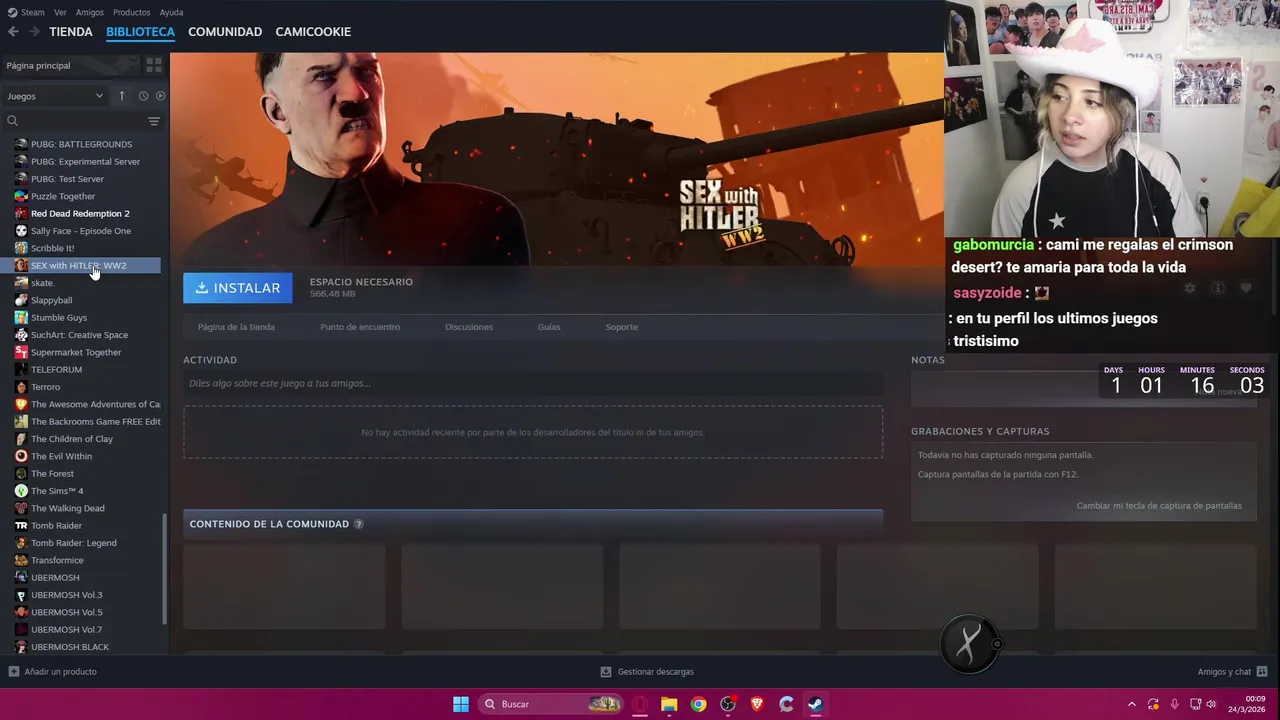Open Página de la tienda link
The image size is (1280, 720).
tap(236, 327)
